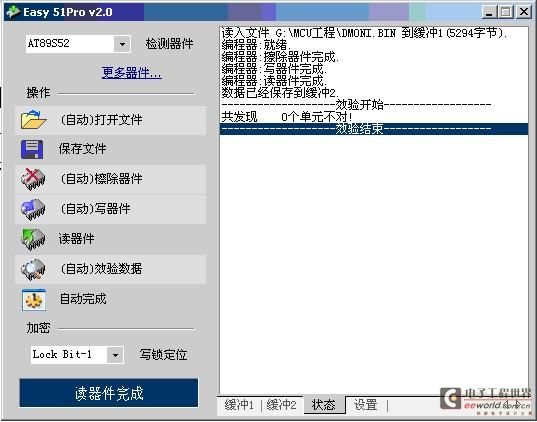537x422 pixels.
Task: Open the 更多器件... link
Action: click(132, 73)
